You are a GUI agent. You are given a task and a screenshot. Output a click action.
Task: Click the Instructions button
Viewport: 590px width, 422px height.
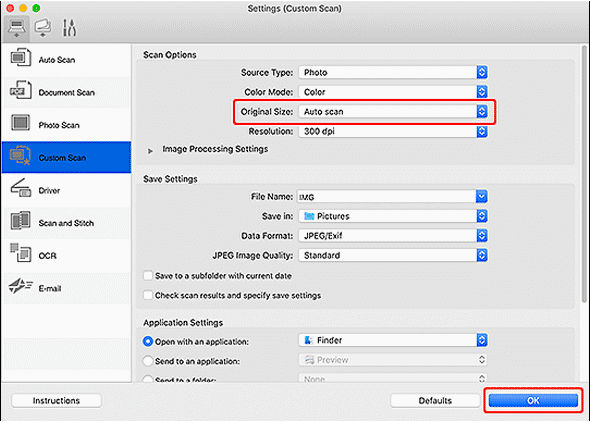(x=56, y=401)
